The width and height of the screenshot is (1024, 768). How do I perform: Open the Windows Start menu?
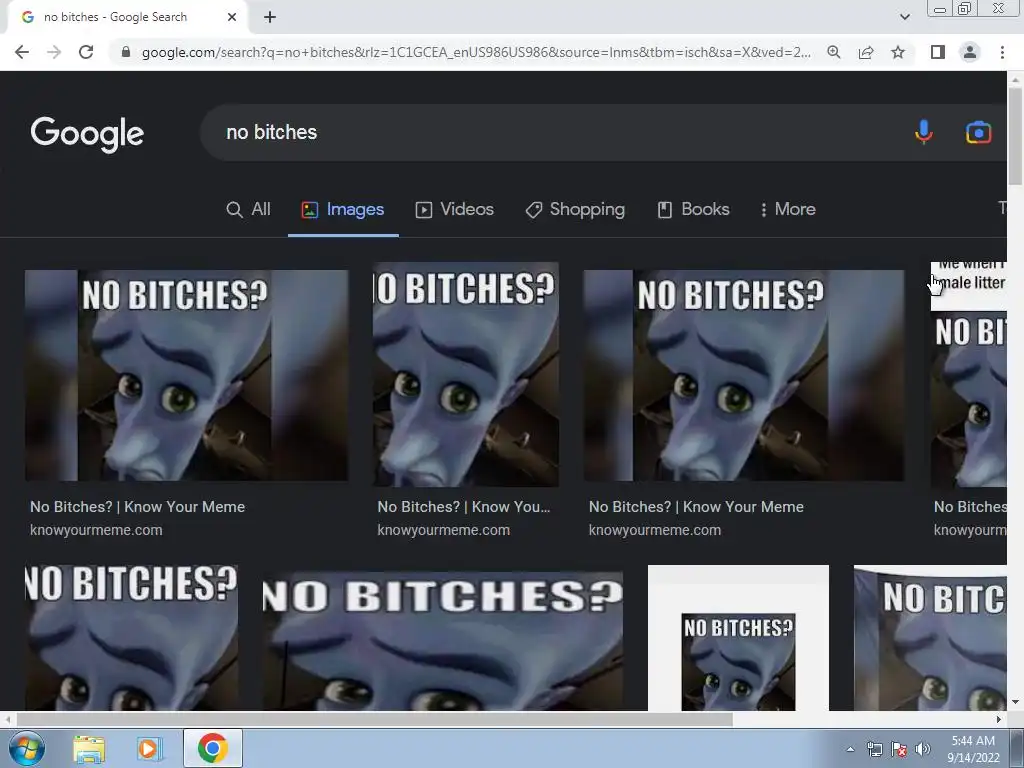(27, 748)
